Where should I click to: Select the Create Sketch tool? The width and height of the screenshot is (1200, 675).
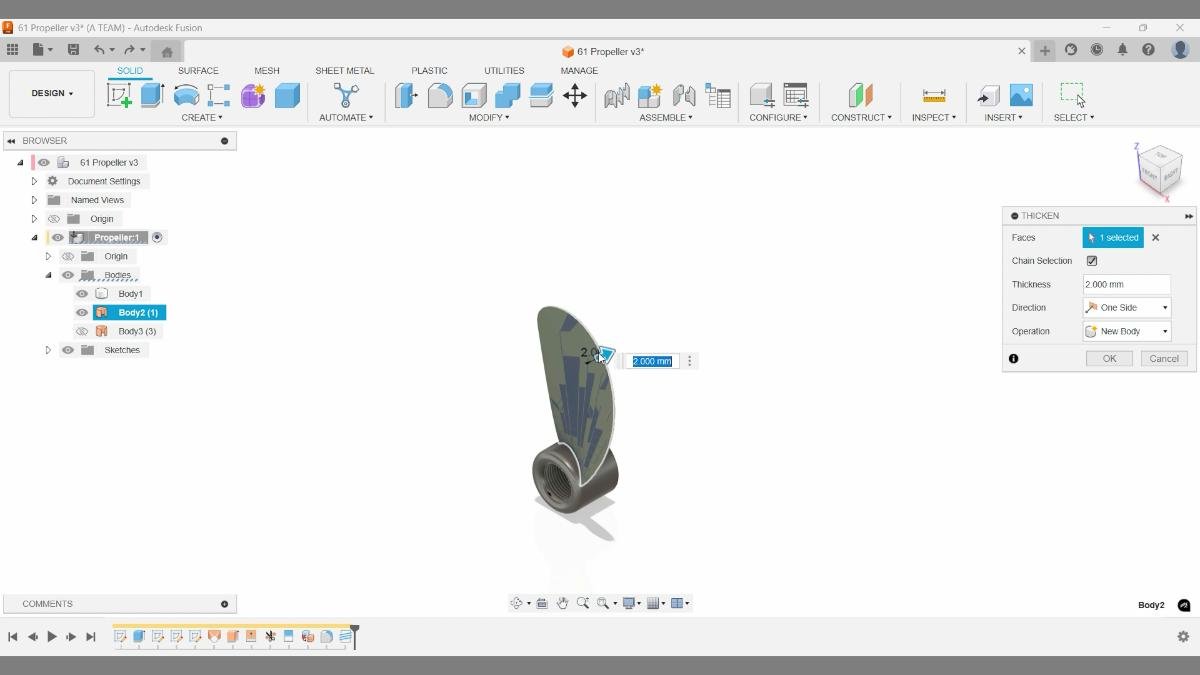[x=121, y=93]
